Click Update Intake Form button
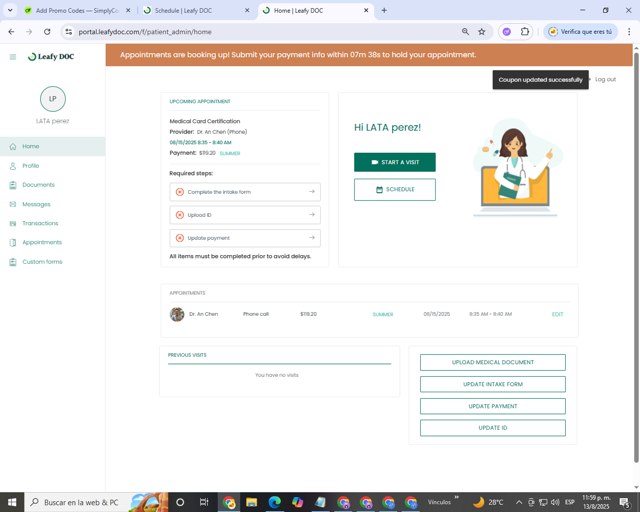The height and width of the screenshot is (512, 640). [x=493, y=384]
